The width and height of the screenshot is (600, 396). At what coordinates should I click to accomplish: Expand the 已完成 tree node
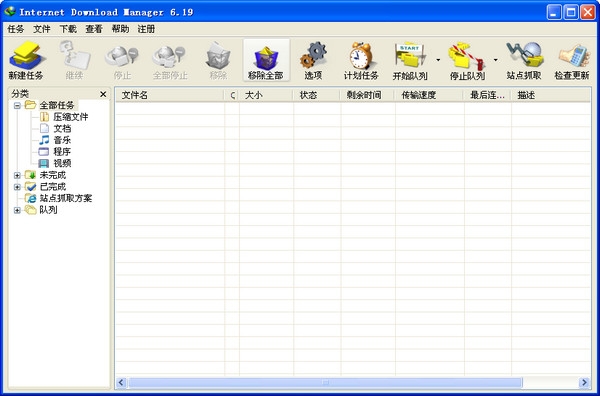(x=17, y=187)
